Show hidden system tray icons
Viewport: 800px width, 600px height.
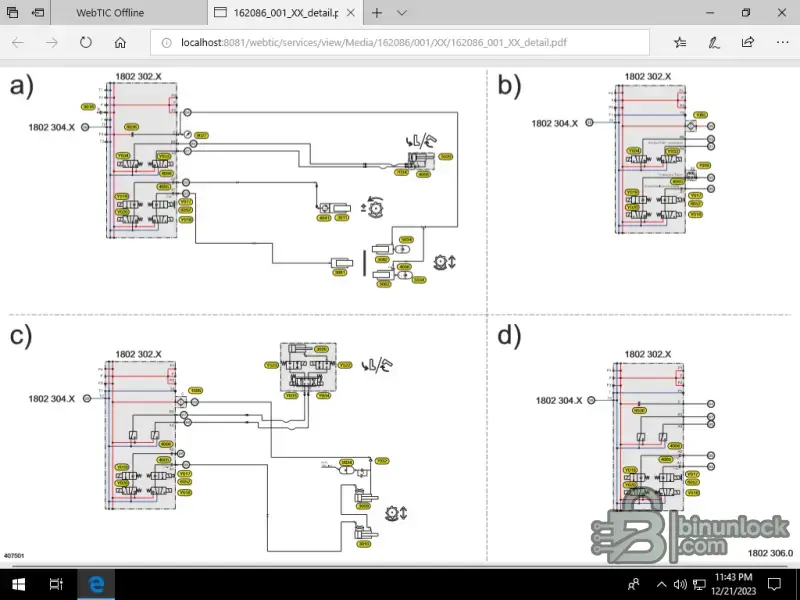(x=661, y=585)
